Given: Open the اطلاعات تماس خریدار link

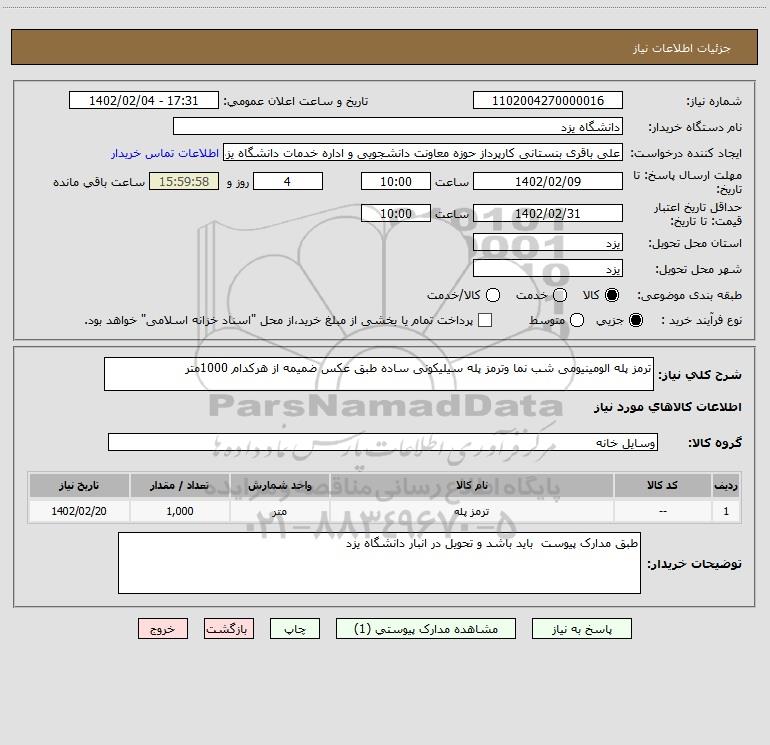Looking at the screenshot, I should click(x=165, y=153).
